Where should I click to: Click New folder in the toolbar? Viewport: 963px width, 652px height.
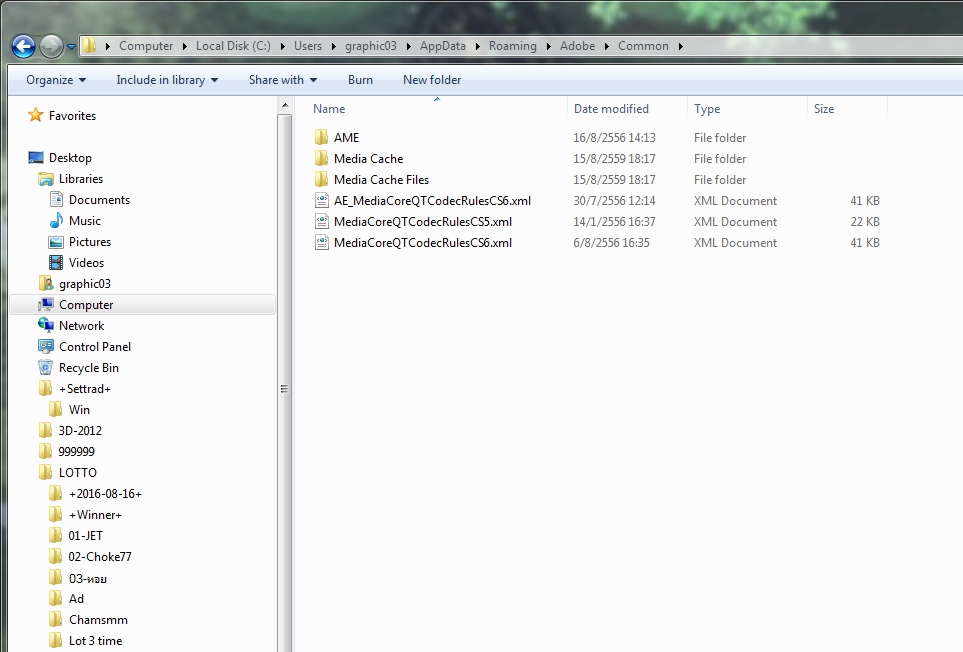coord(432,80)
